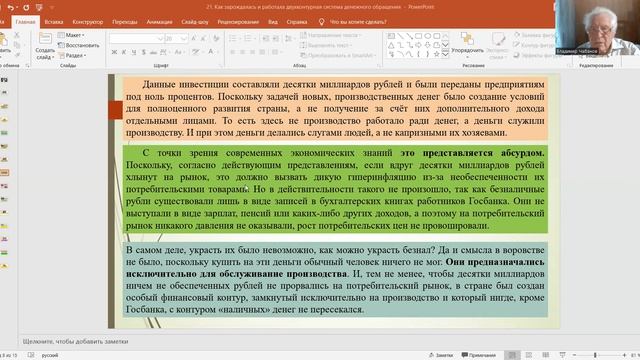This screenshot has width=640, height=360.
Task: Open the Paragraph group dialog launcher
Action: point(379,65)
